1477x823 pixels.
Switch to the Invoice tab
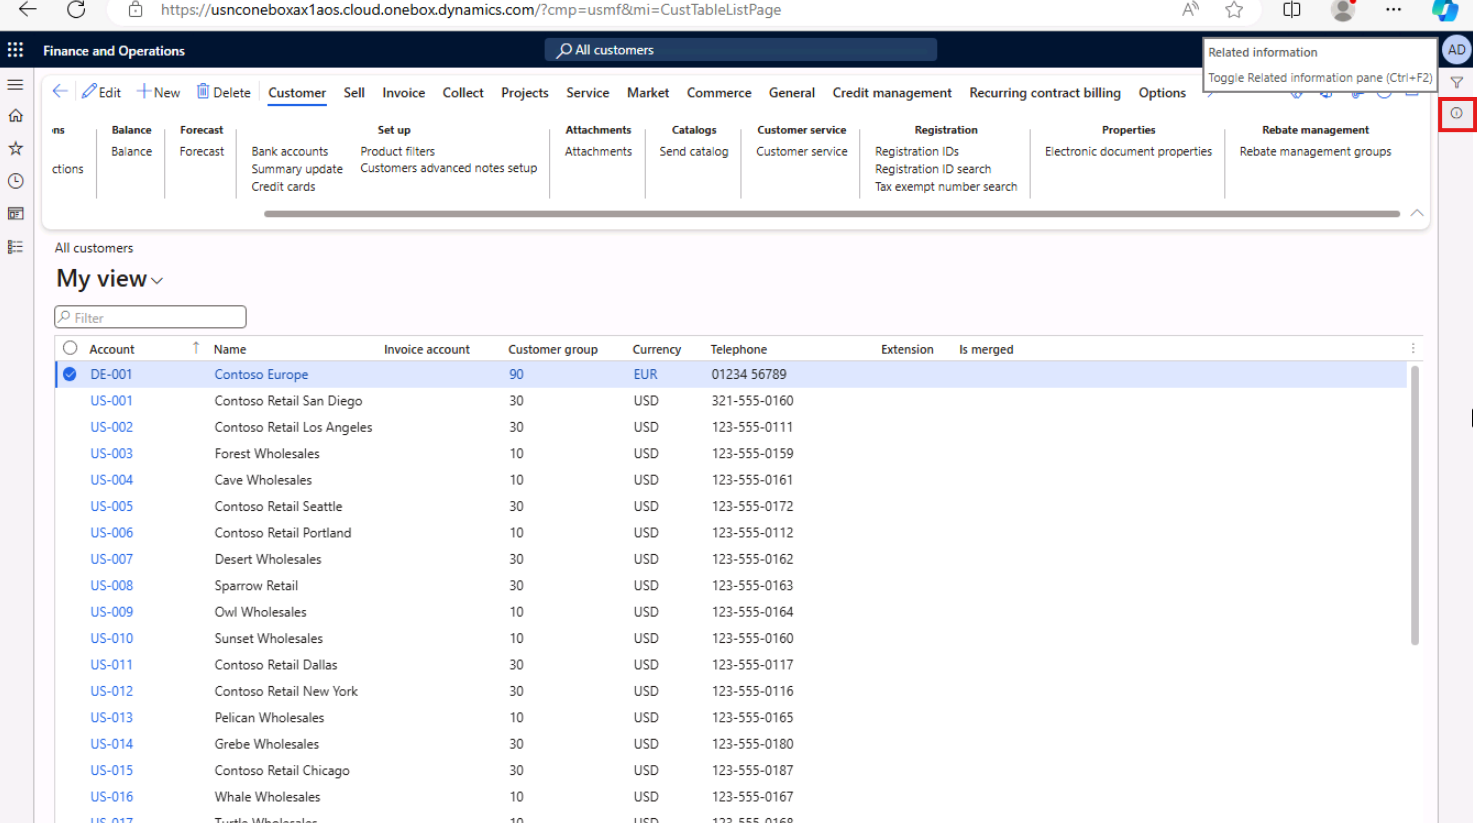click(x=404, y=93)
